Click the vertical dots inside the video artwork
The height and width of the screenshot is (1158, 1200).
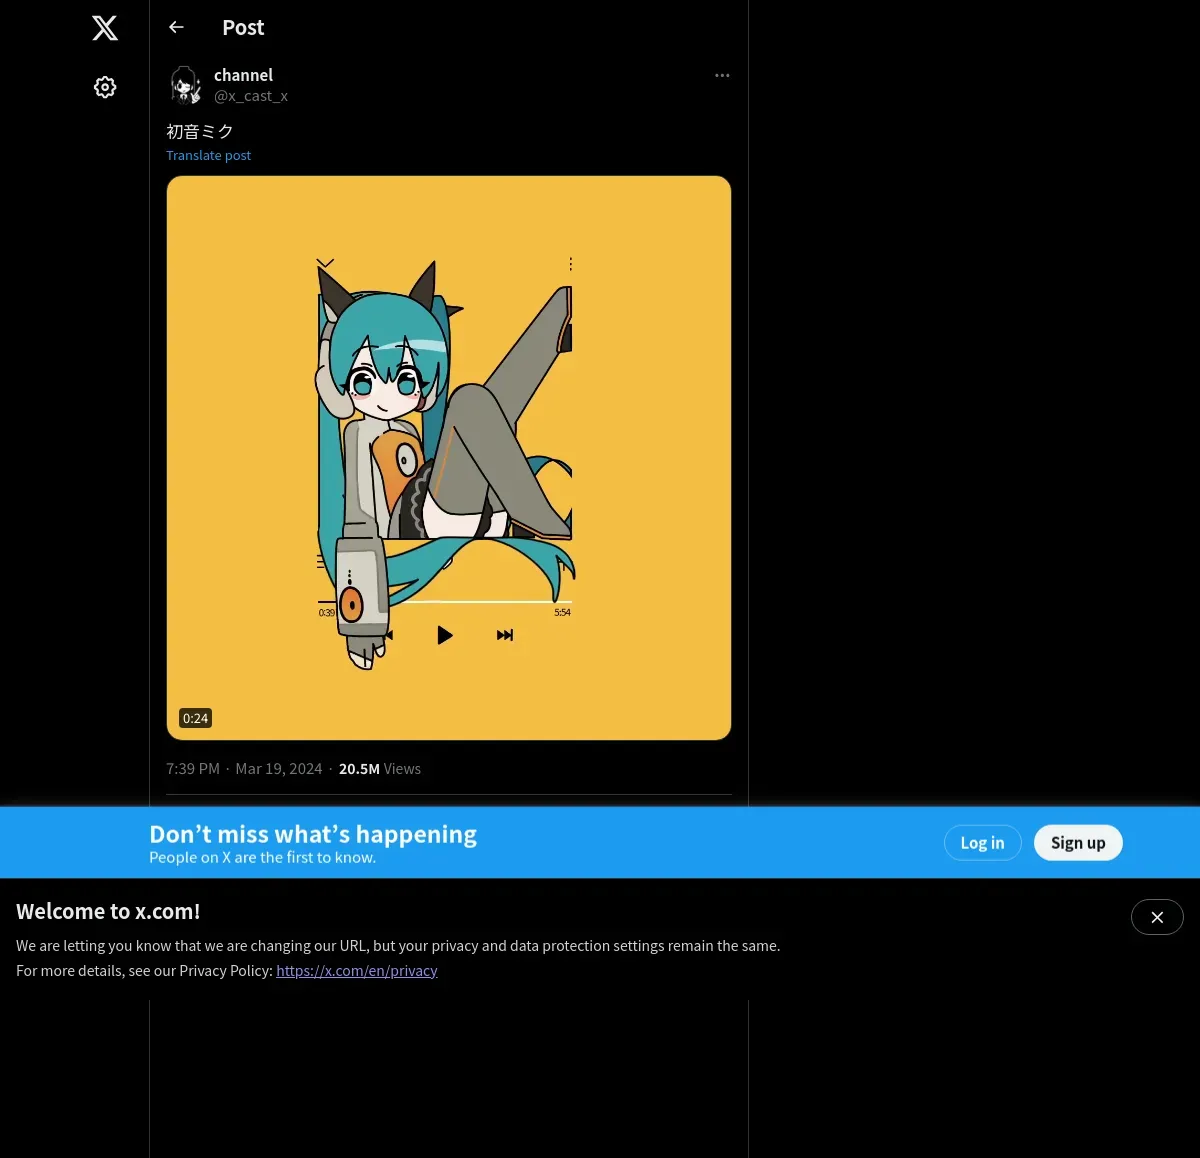571,264
